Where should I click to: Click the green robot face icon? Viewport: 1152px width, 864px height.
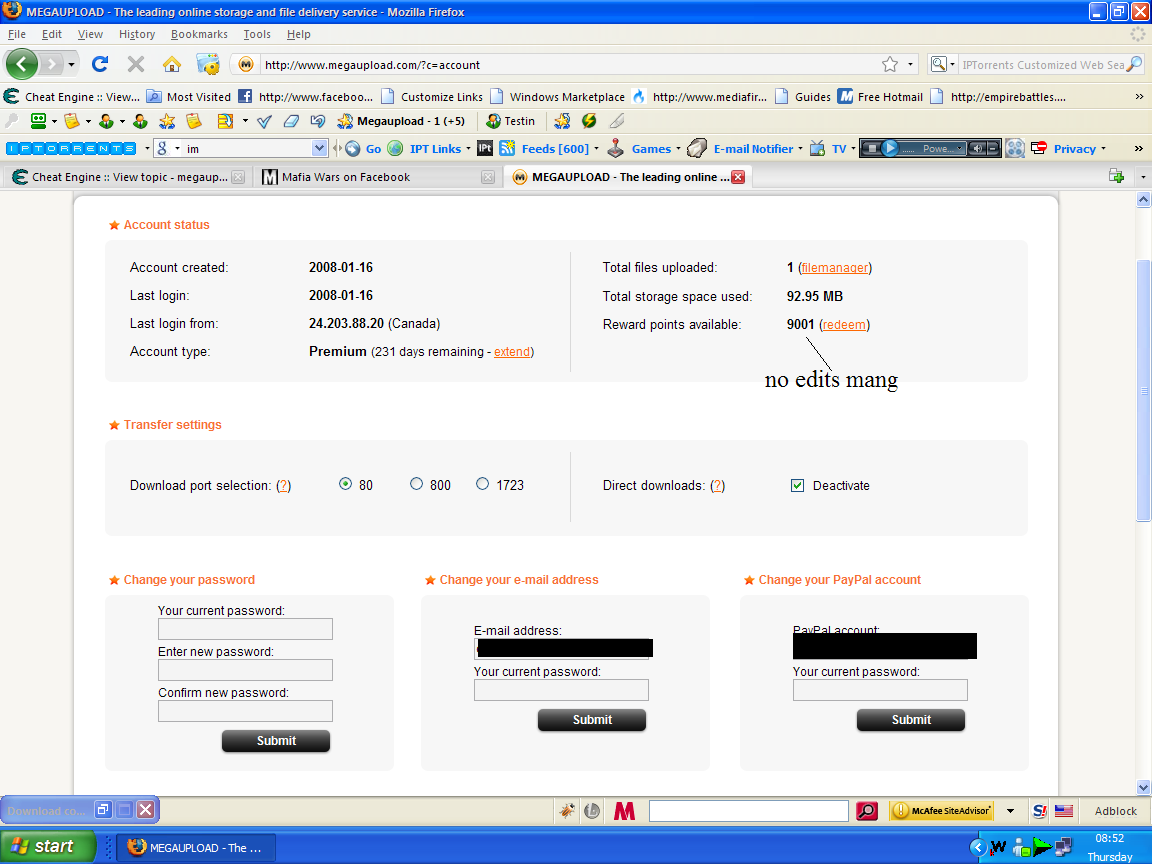38,121
